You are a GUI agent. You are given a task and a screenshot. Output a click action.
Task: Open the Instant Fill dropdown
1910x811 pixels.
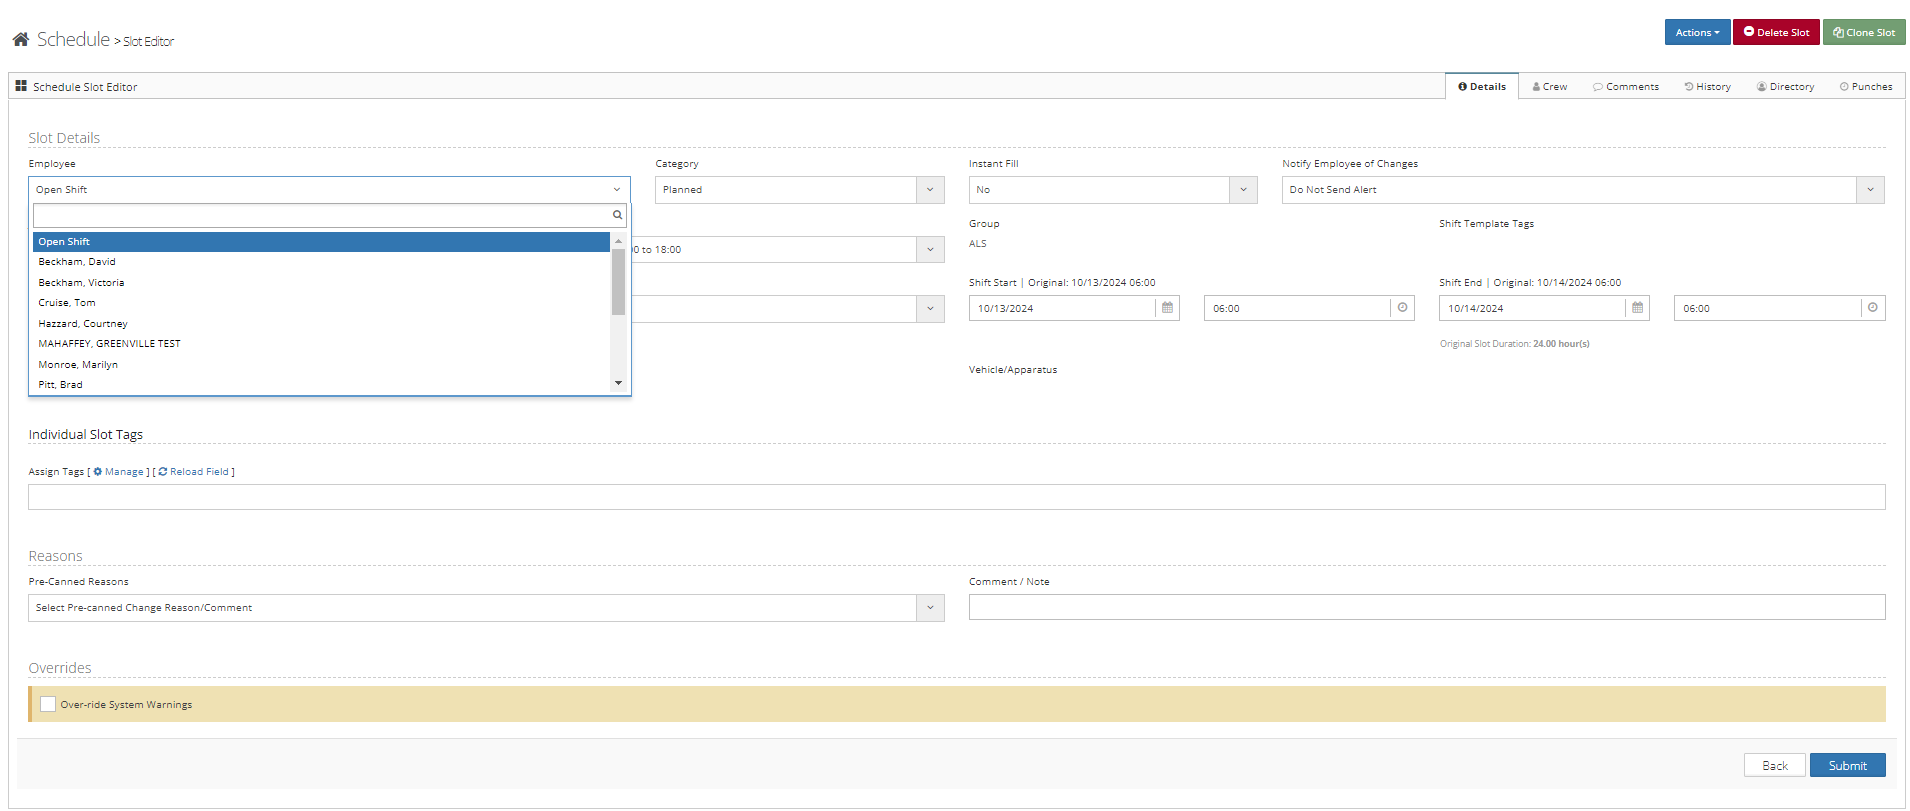(1243, 190)
